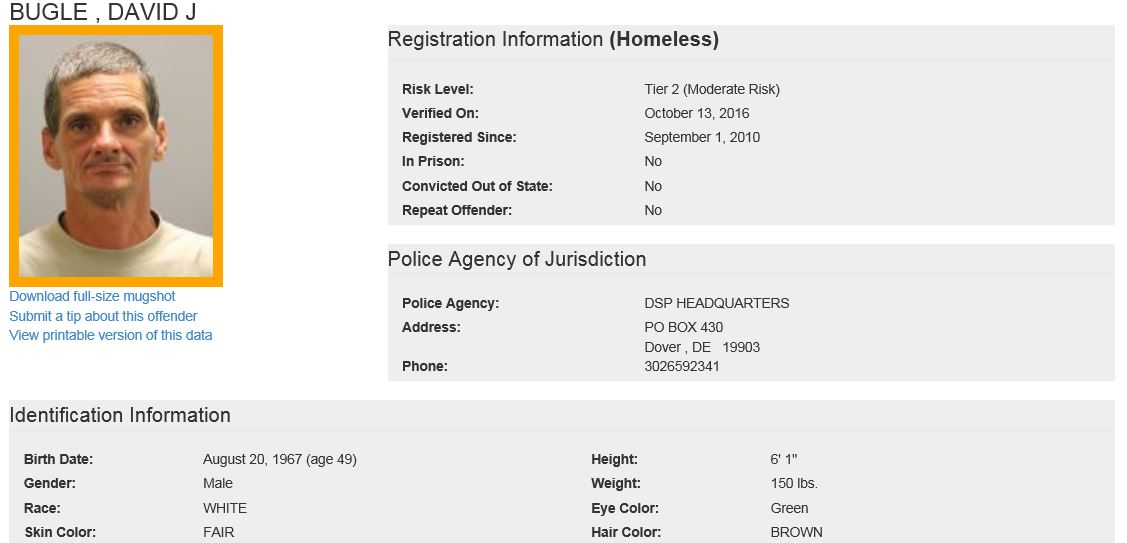The width and height of the screenshot is (1127, 543).
Task: Select the August 20, 1967 birth date
Action: [280, 459]
